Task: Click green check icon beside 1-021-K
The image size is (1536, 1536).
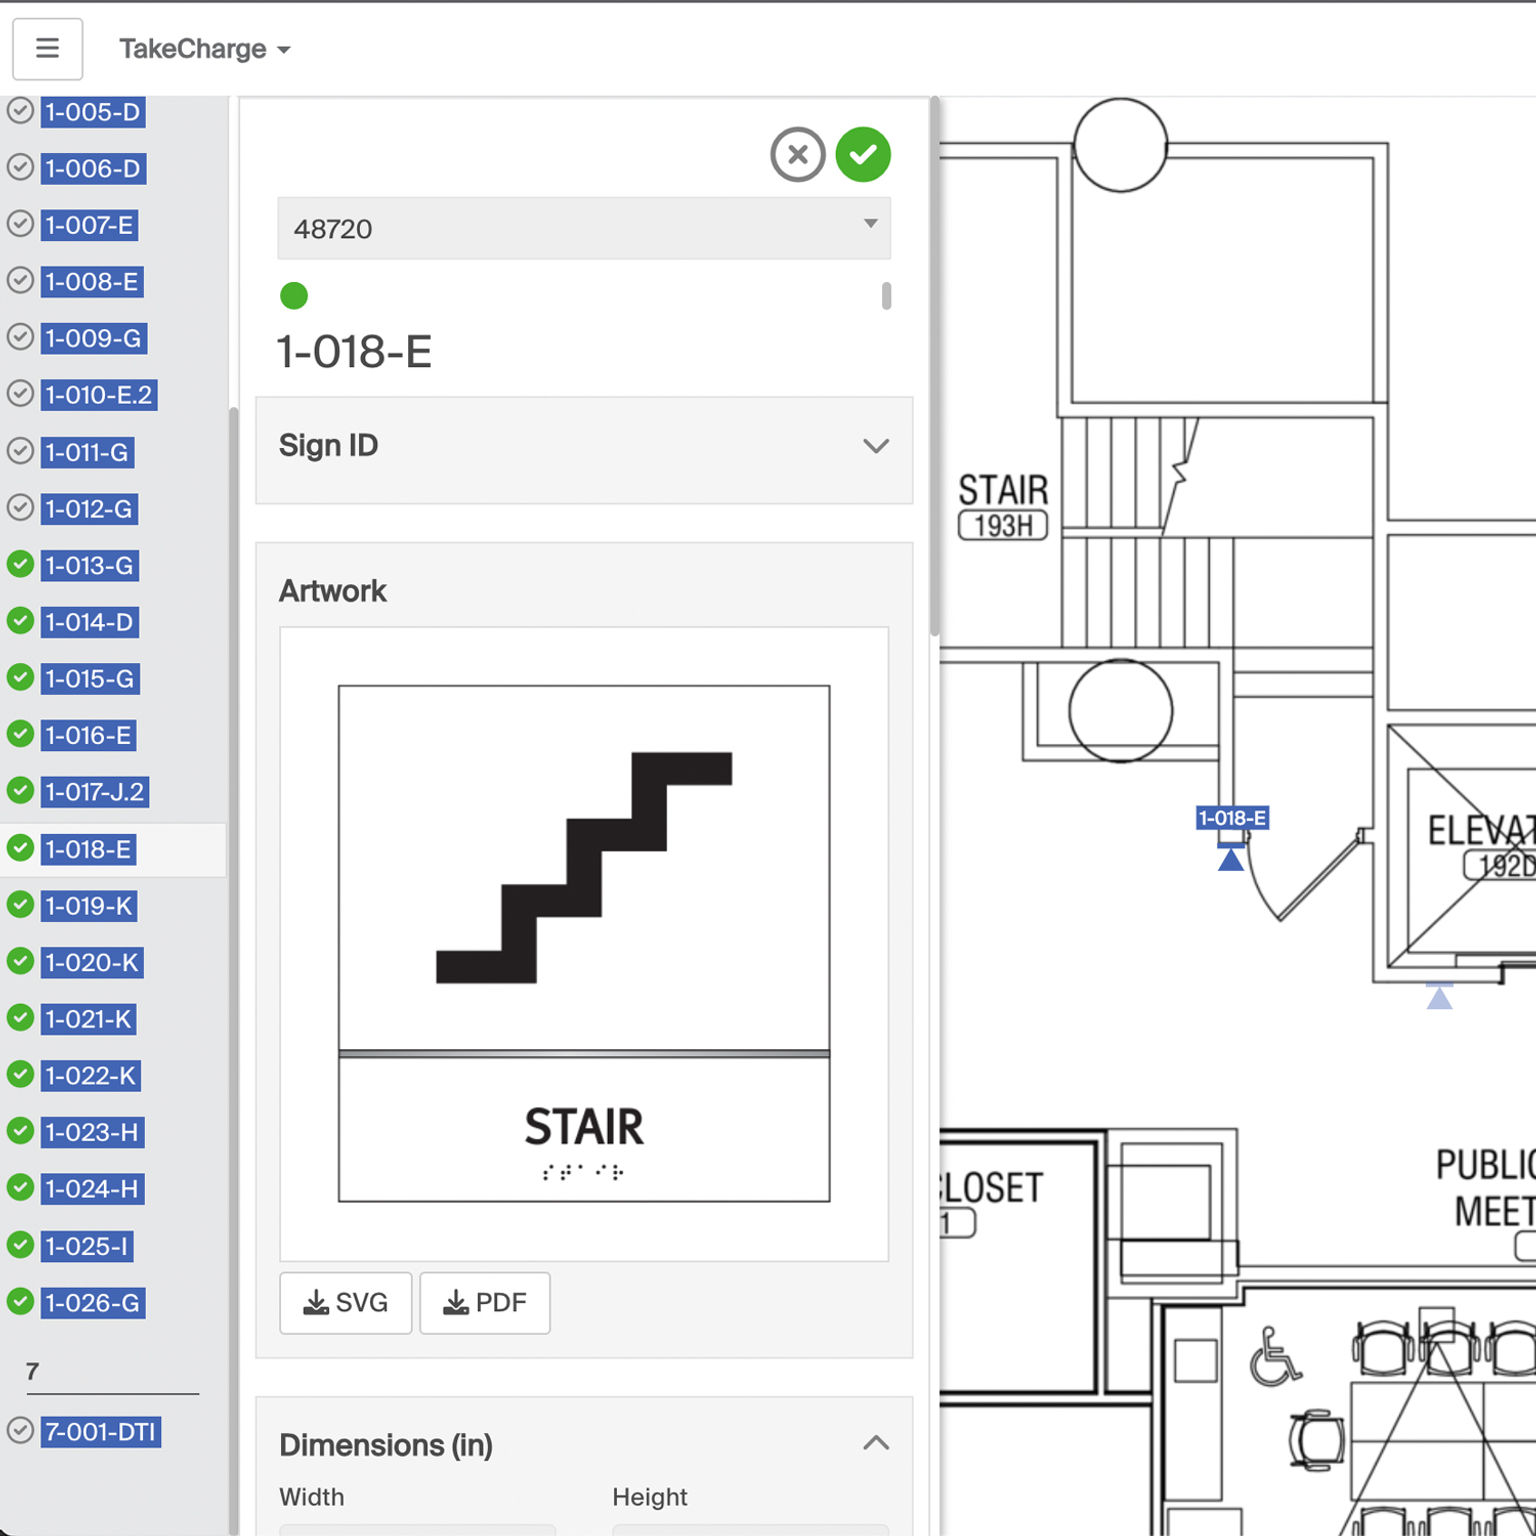Action: coord(20,1018)
